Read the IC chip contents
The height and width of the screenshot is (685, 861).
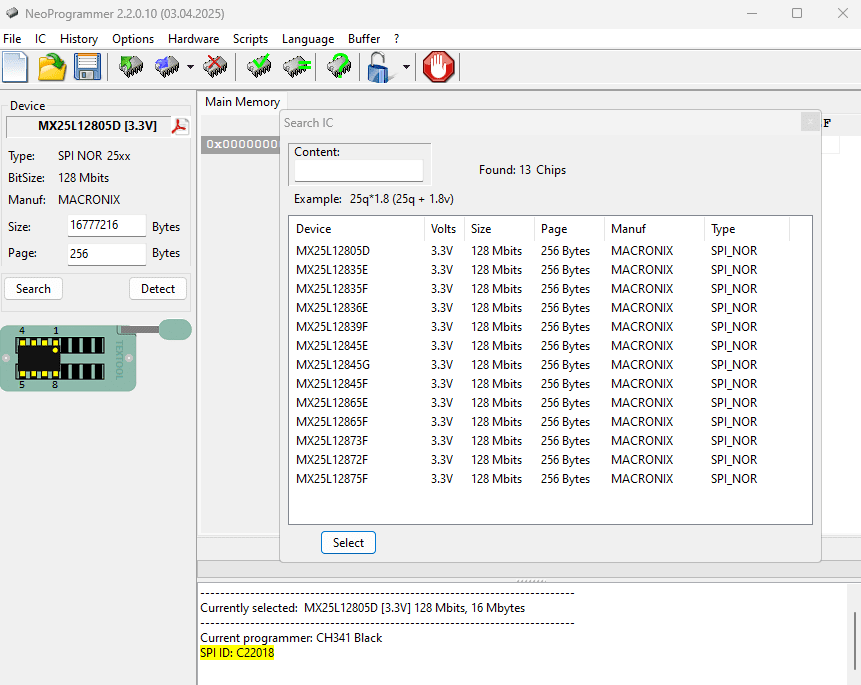[131, 66]
